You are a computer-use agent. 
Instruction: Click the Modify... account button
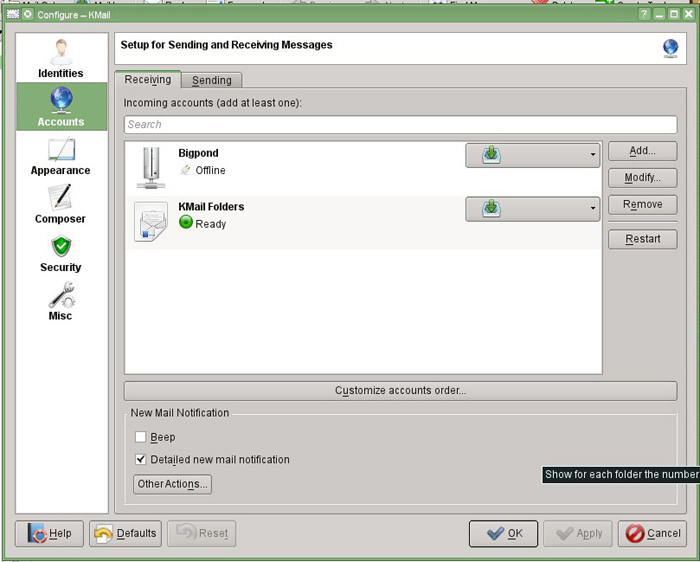click(642, 178)
